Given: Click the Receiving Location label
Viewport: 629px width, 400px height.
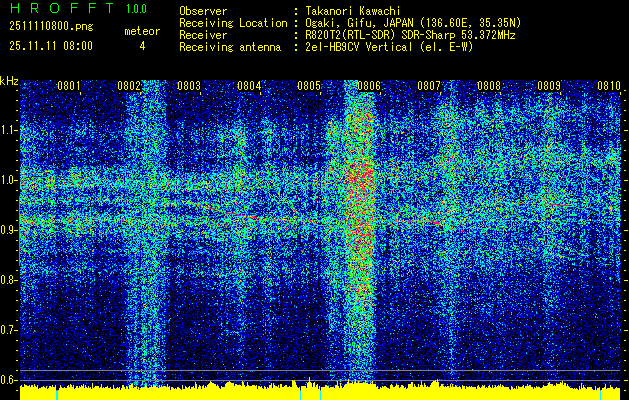Looking at the screenshot, I should pos(233,23).
